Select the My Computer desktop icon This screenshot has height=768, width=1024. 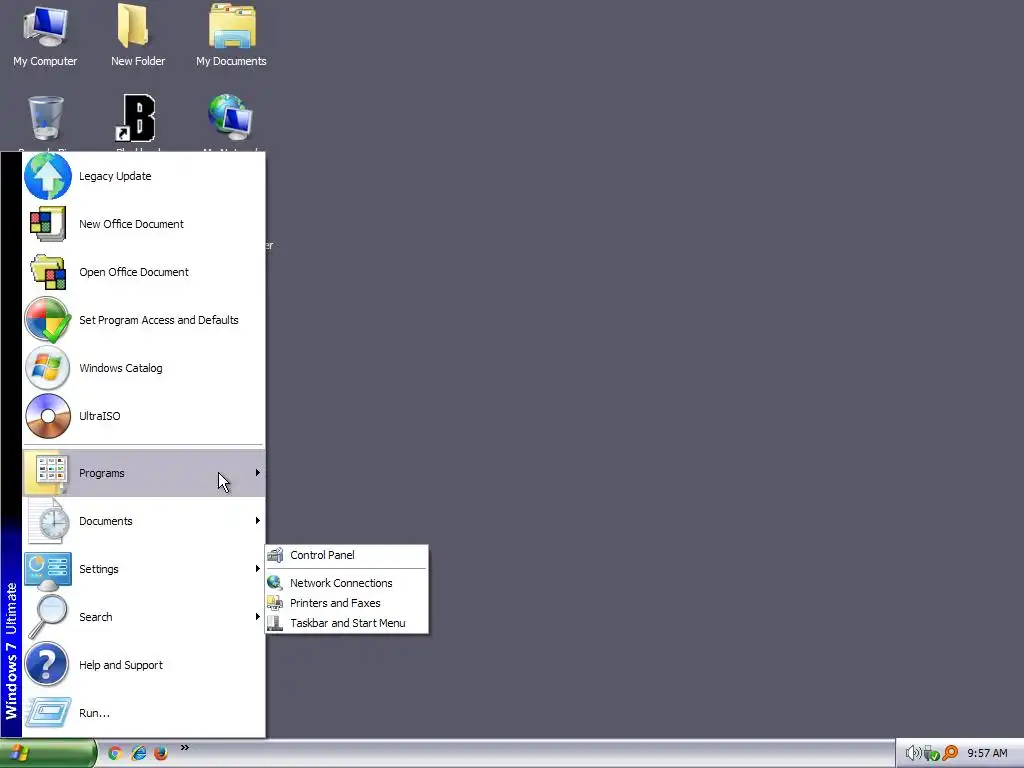point(45,35)
